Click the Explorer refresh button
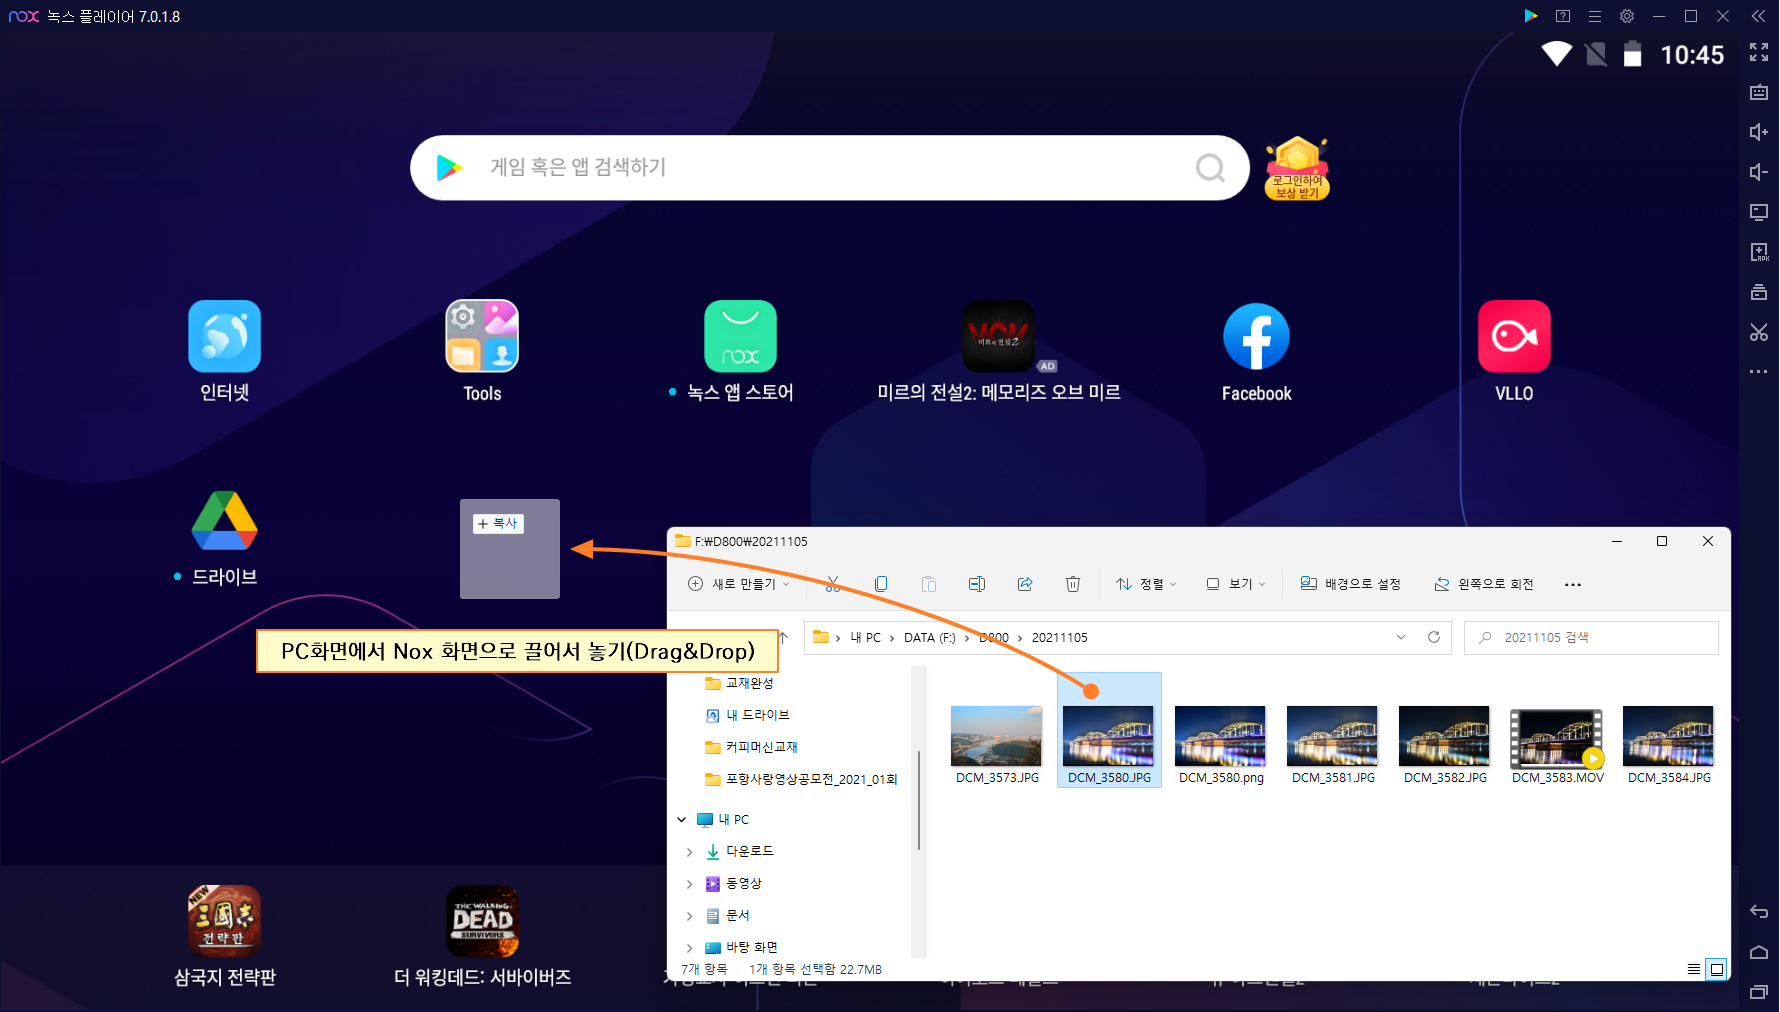The width and height of the screenshot is (1780, 1012). (x=1434, y=637)
